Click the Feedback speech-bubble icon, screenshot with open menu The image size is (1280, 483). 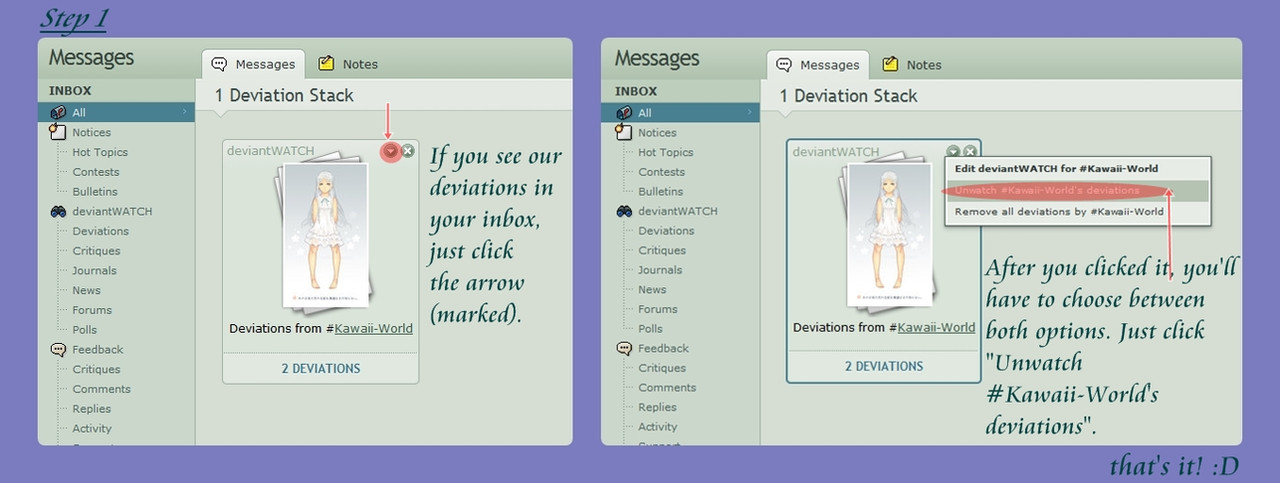624,349
